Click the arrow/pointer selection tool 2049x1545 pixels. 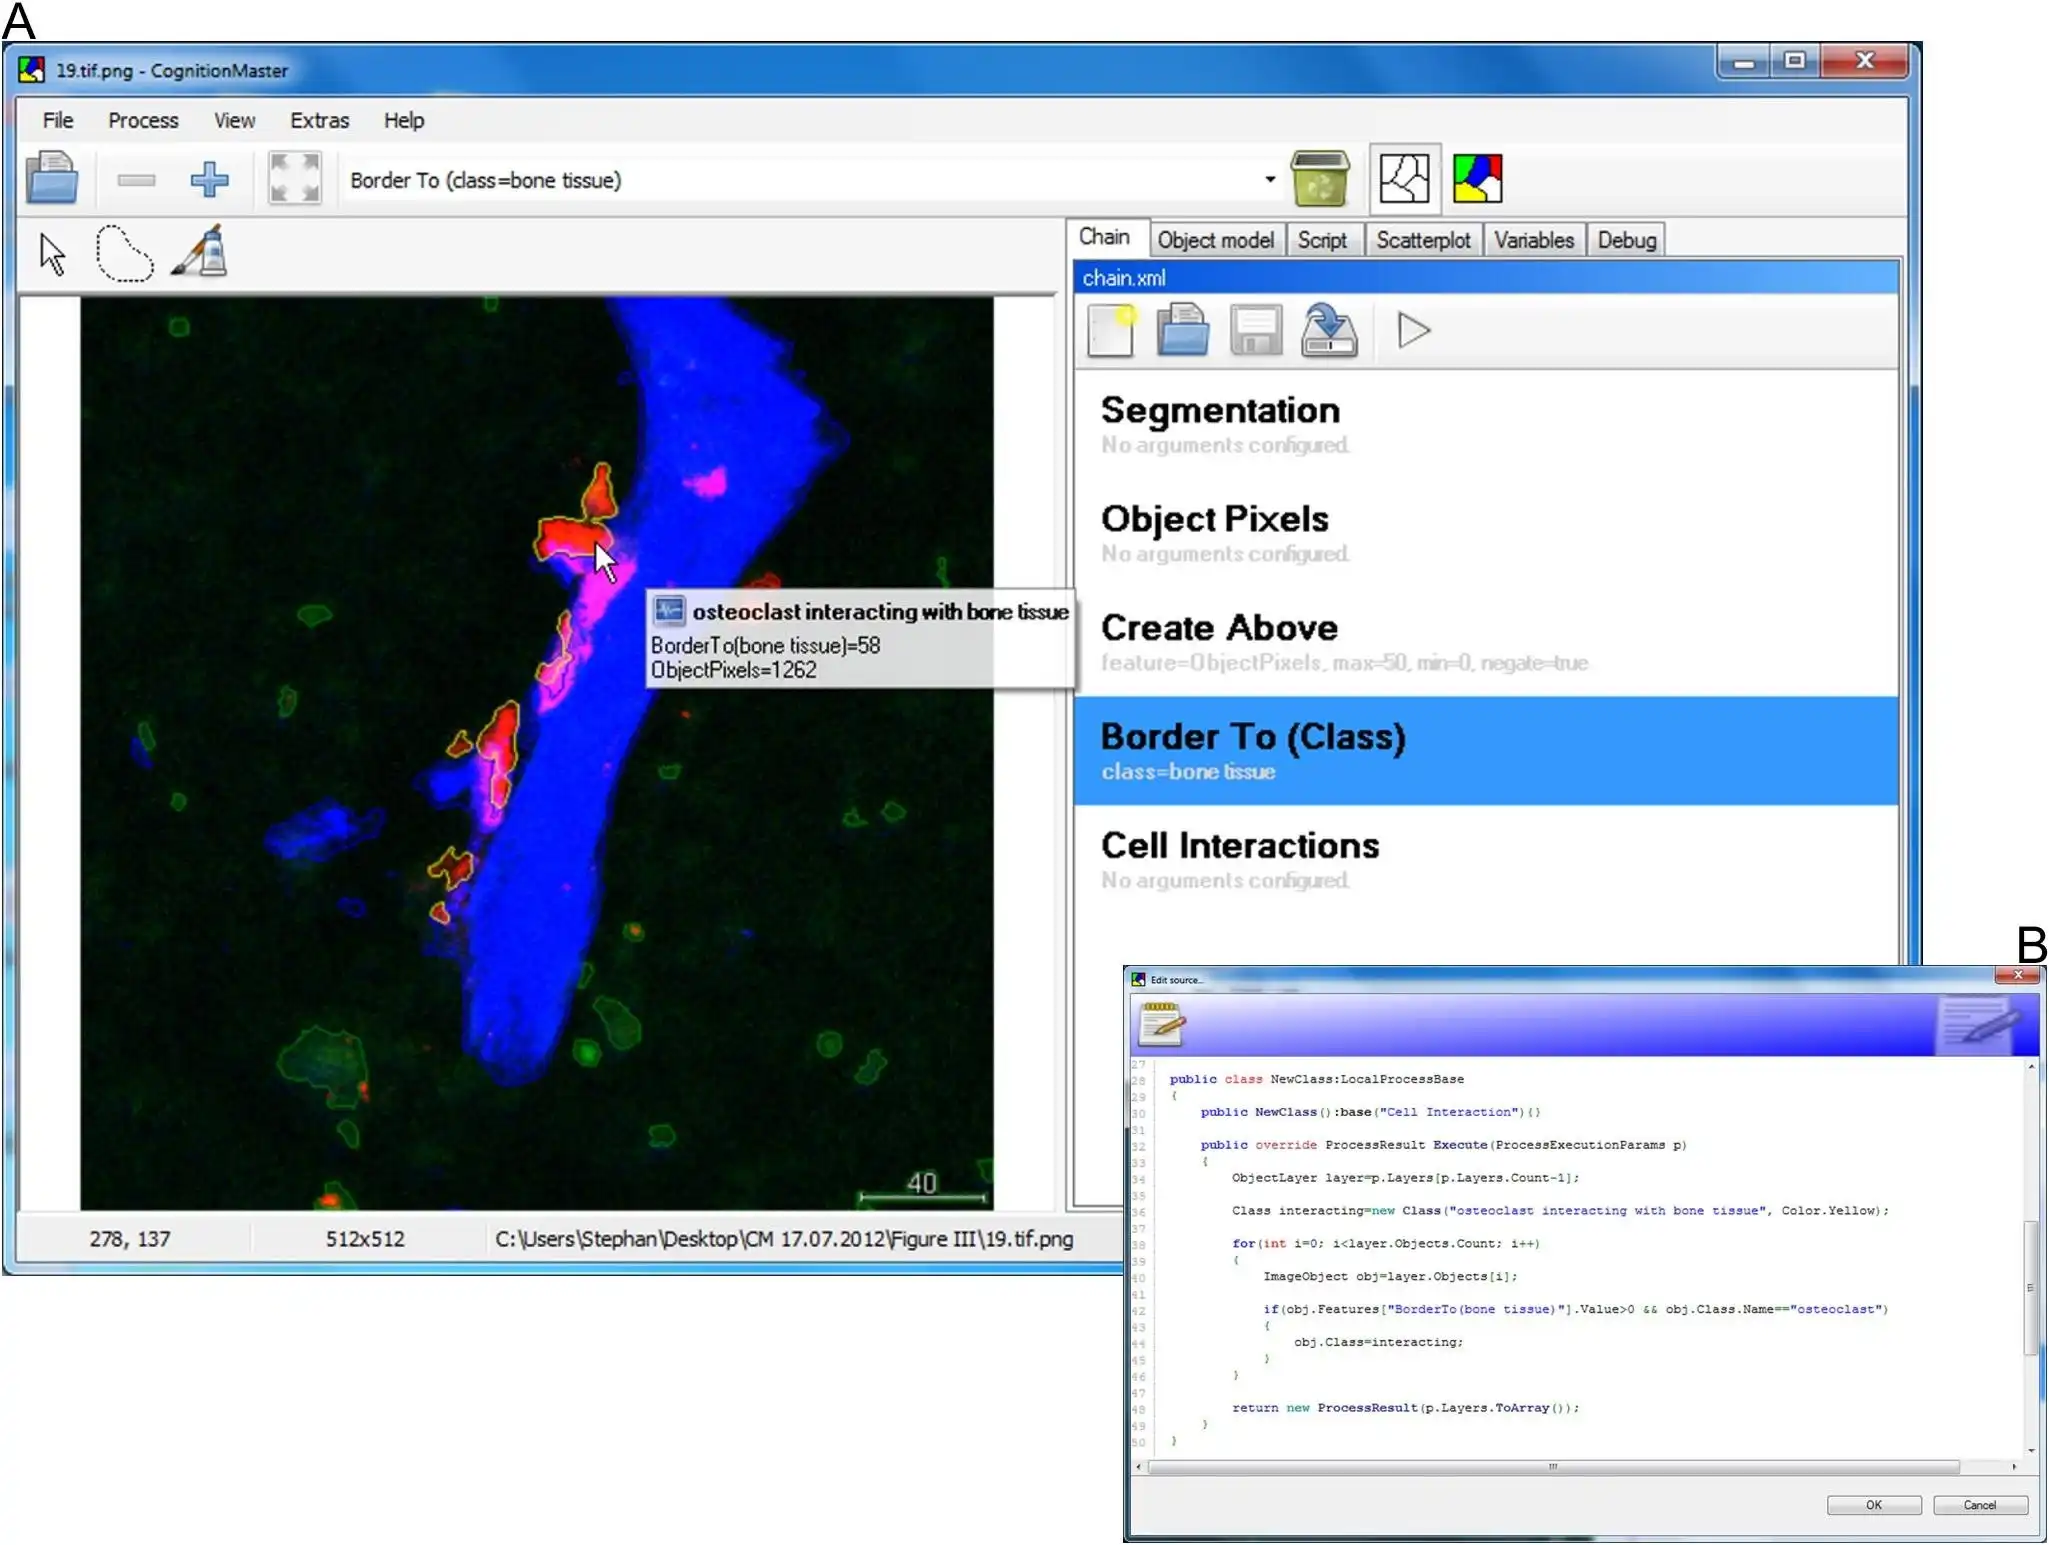[x=50, y=252]
